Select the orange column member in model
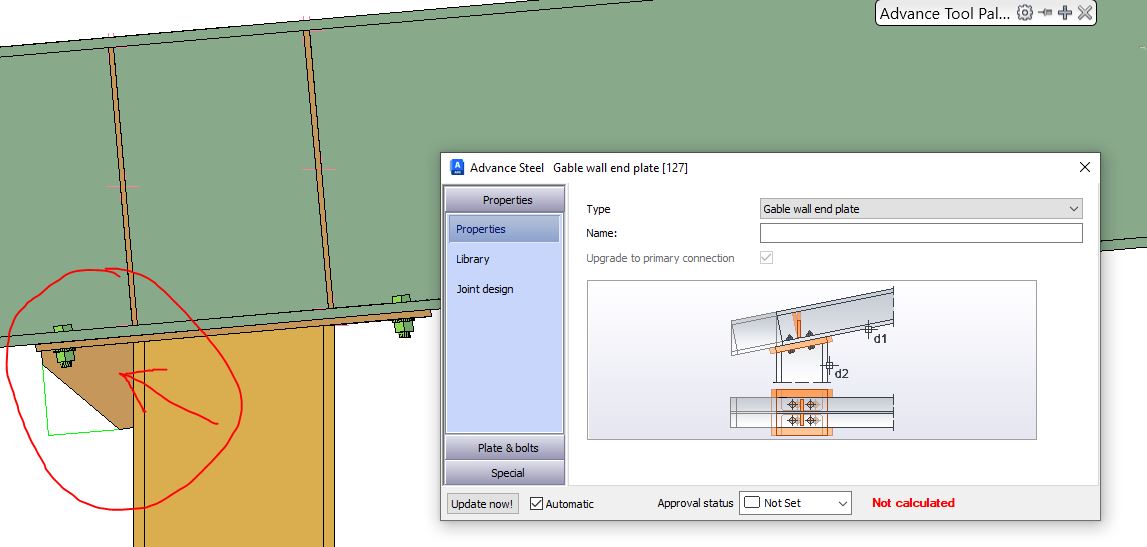Image resolution: width=1147 pixels, height=547 pixels. click(x=233, y=439)
